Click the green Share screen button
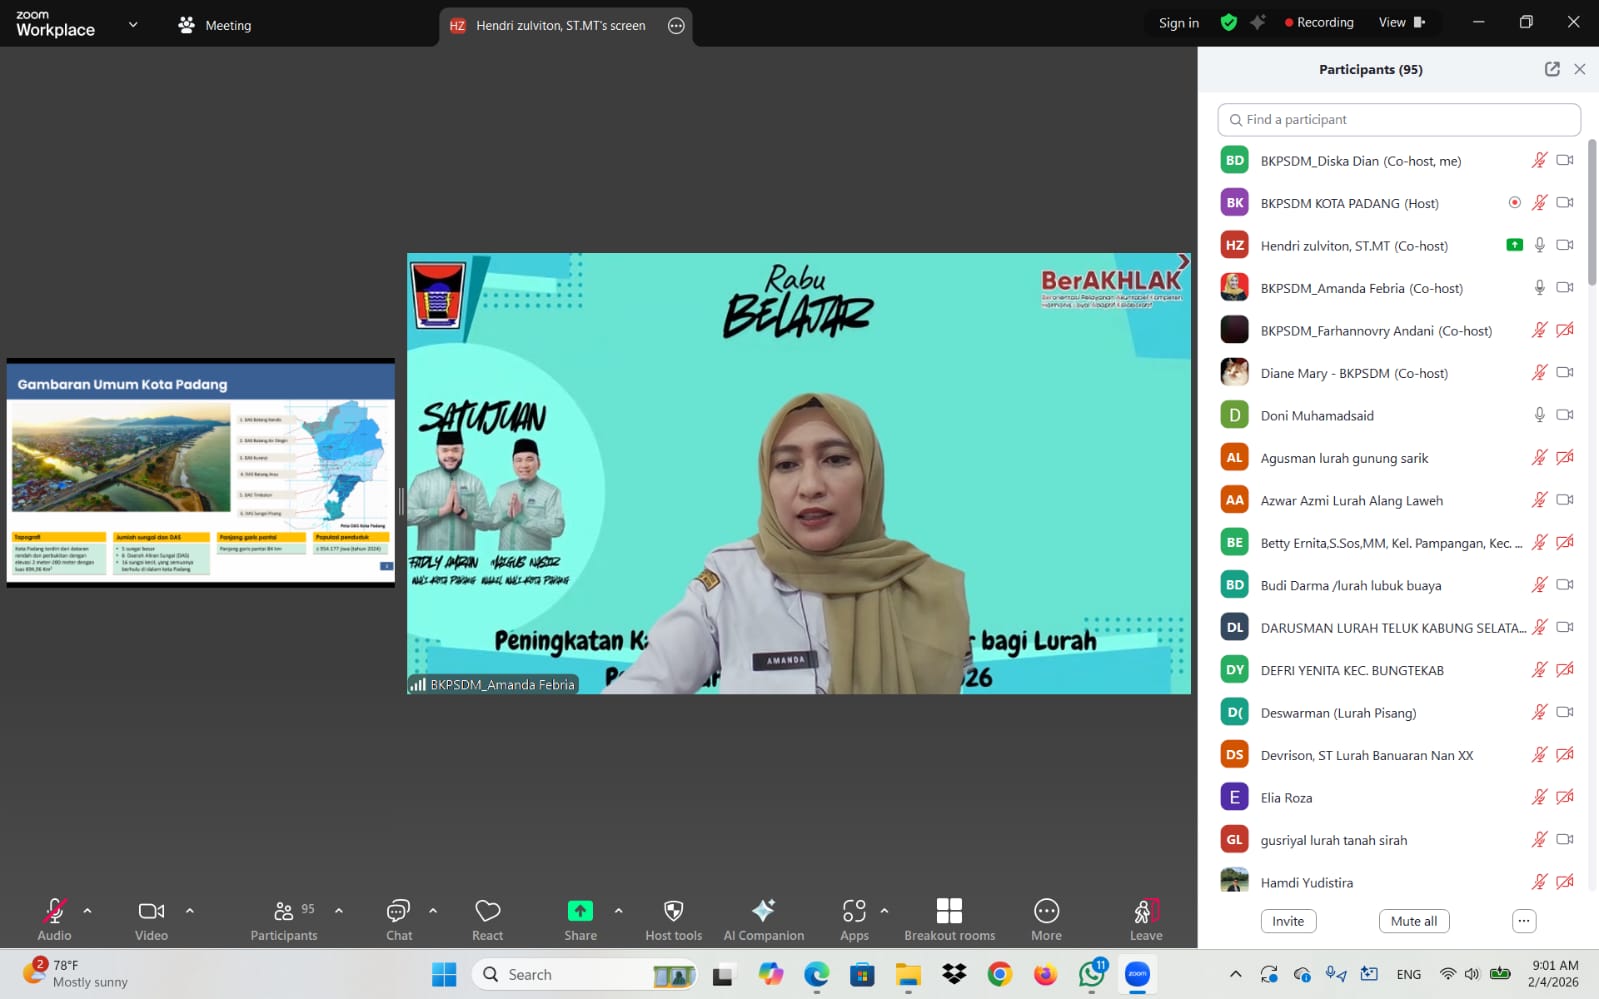The image size is (1599, 999). (x=580, y=919)
